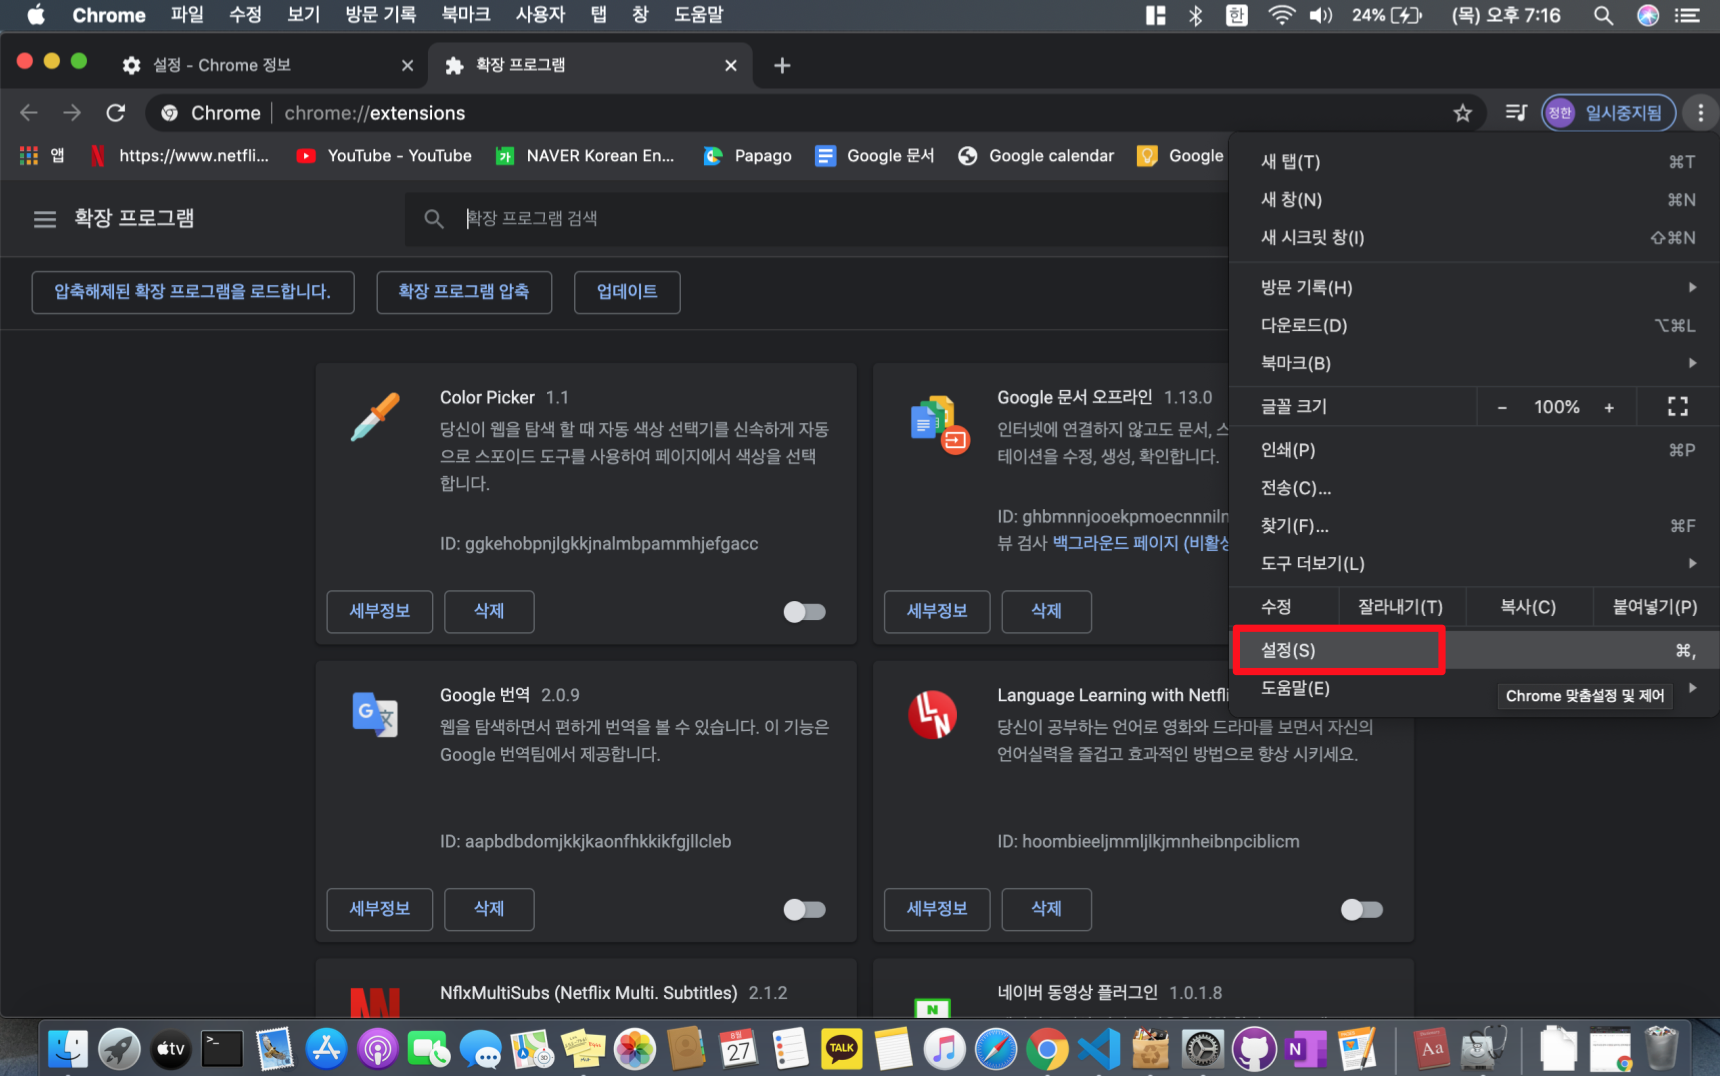Open NAVER Korean English dictionary bookmark

click(586, 156)
